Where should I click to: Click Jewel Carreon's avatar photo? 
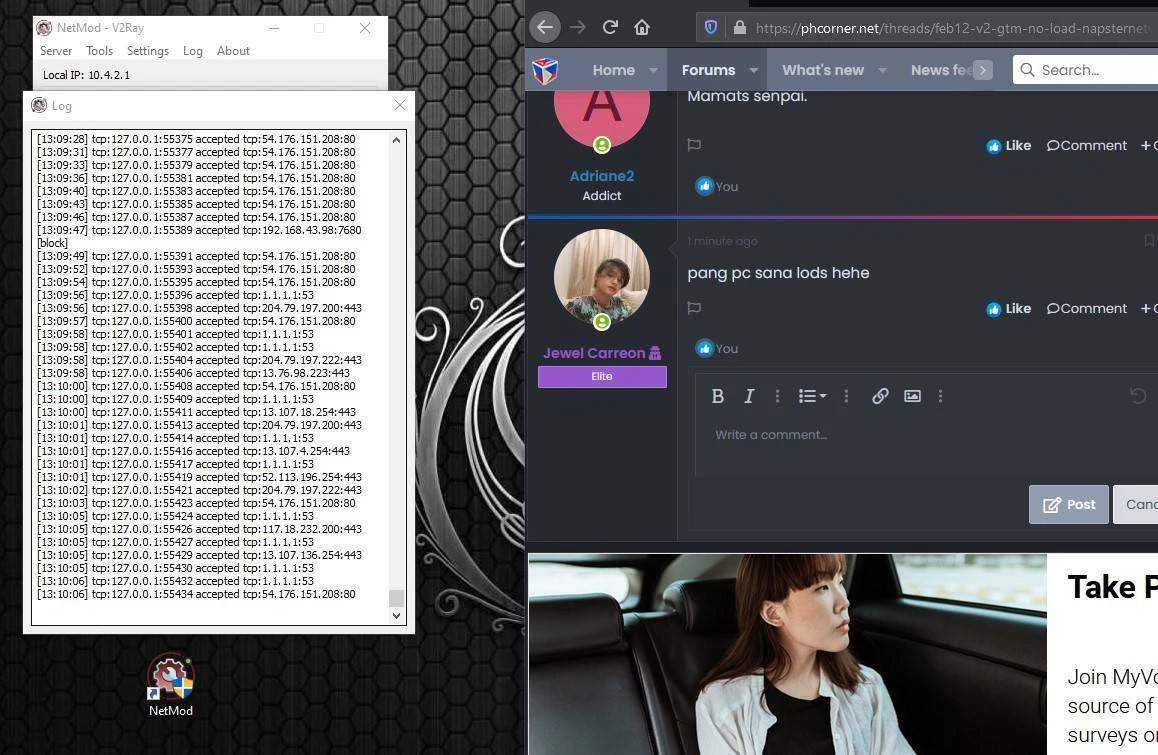602,277
